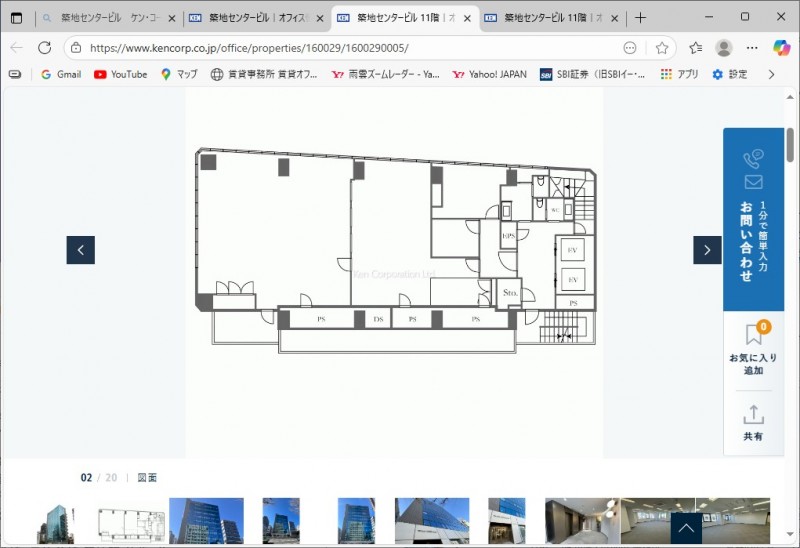Image resolution: width=800 pixels, height=548 pixels.
Task: Refresh the page in the browser
Action: click(44, 47)
